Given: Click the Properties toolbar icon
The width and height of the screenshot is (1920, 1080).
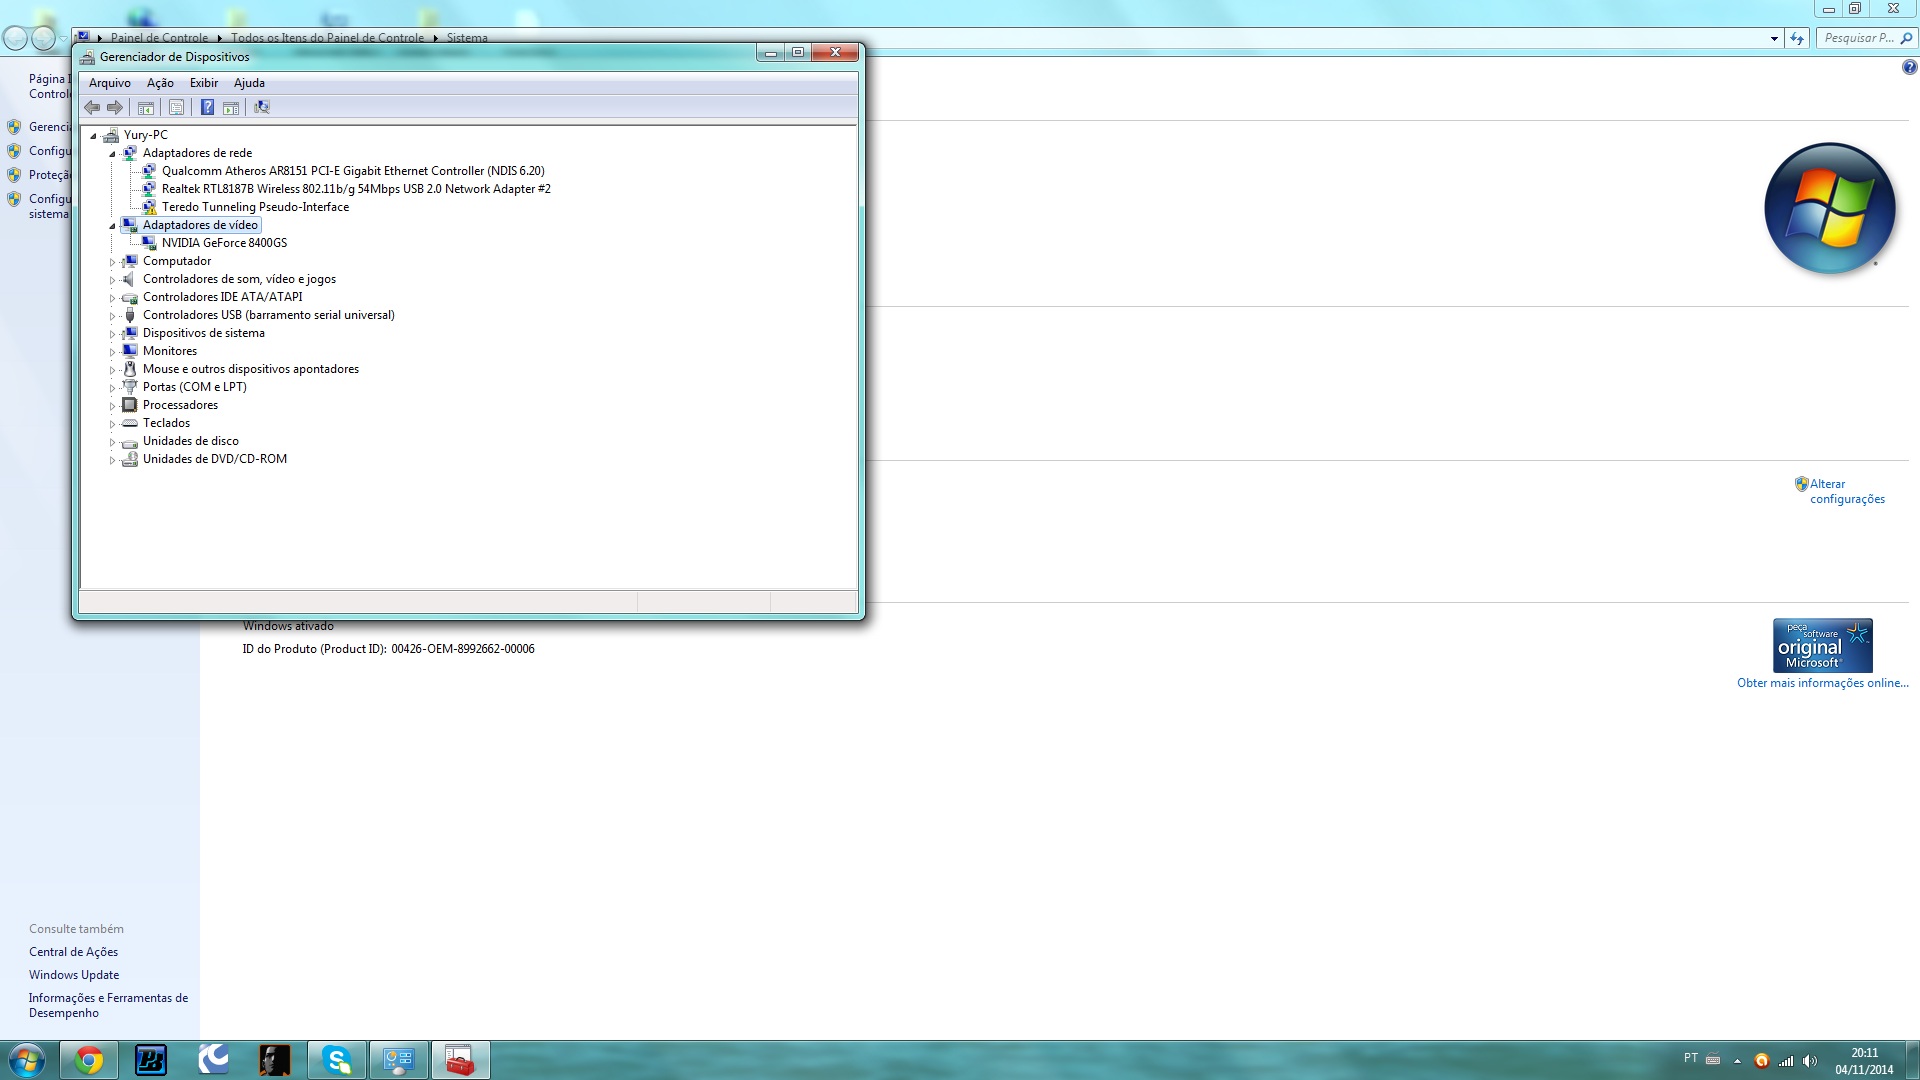Looking at the screenshot, I should click(176, 107).
